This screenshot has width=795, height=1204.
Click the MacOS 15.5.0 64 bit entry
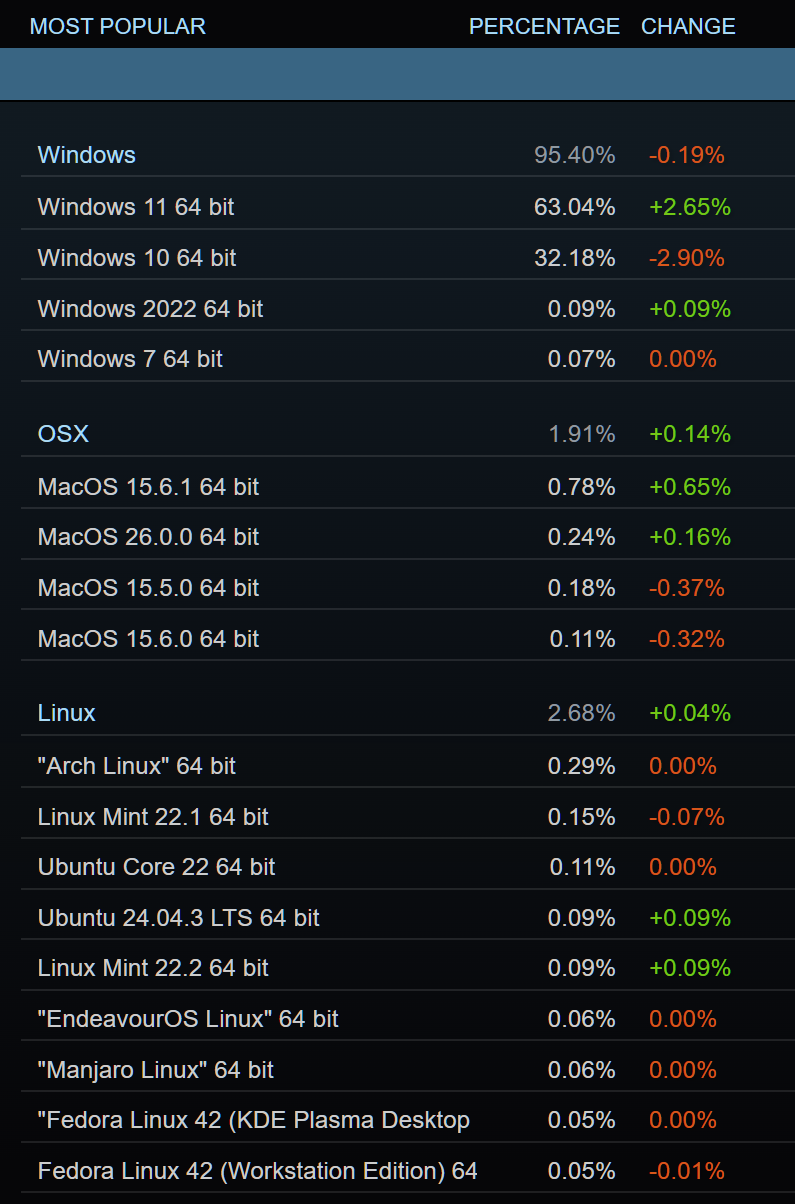(148, 588)
